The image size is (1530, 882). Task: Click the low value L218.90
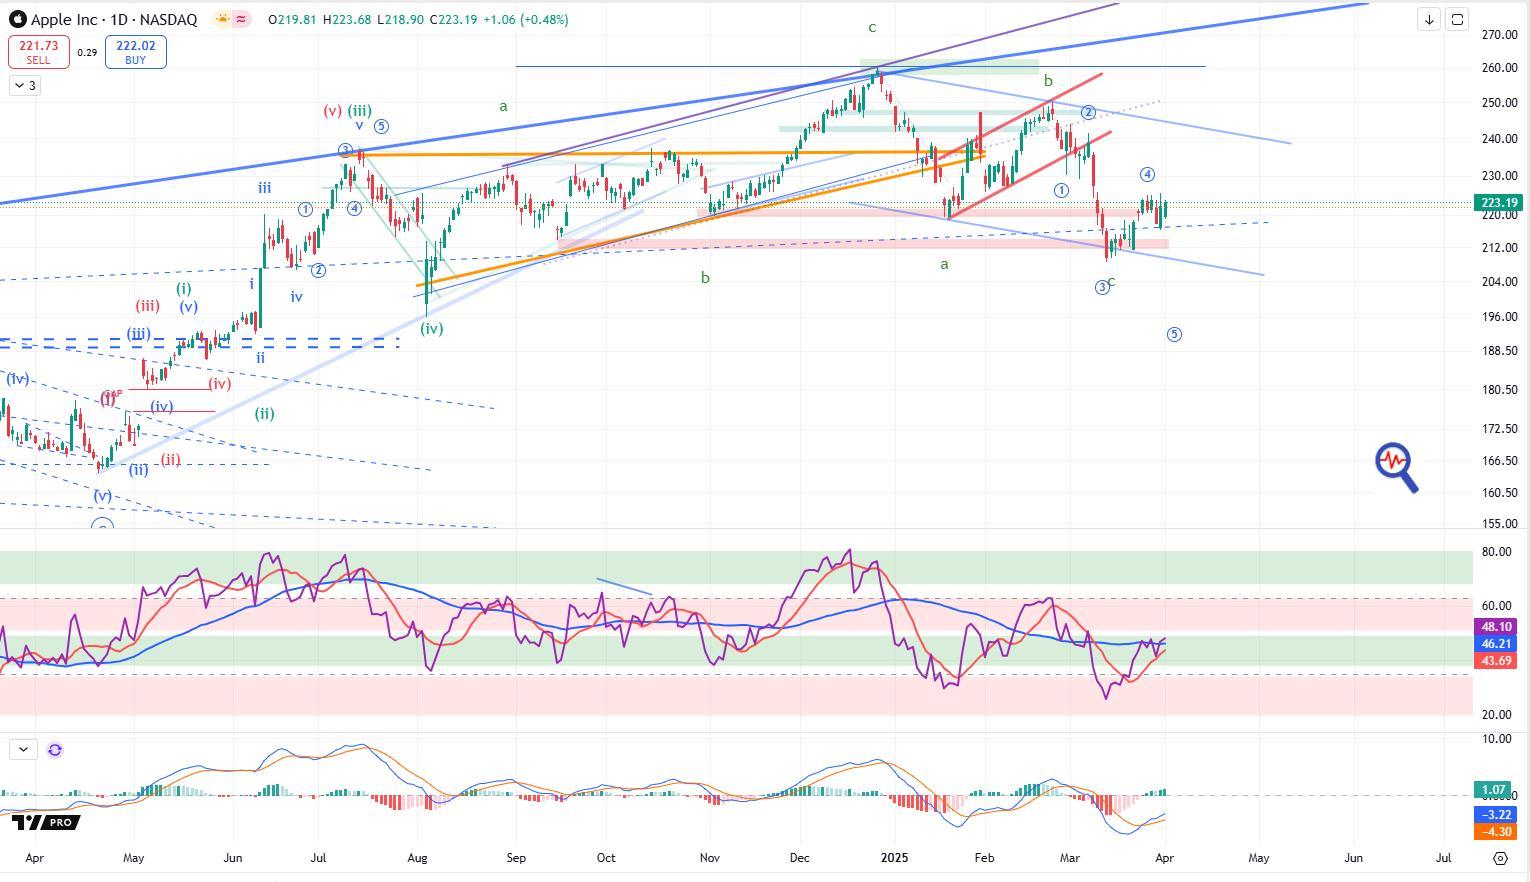coord(400,19)
